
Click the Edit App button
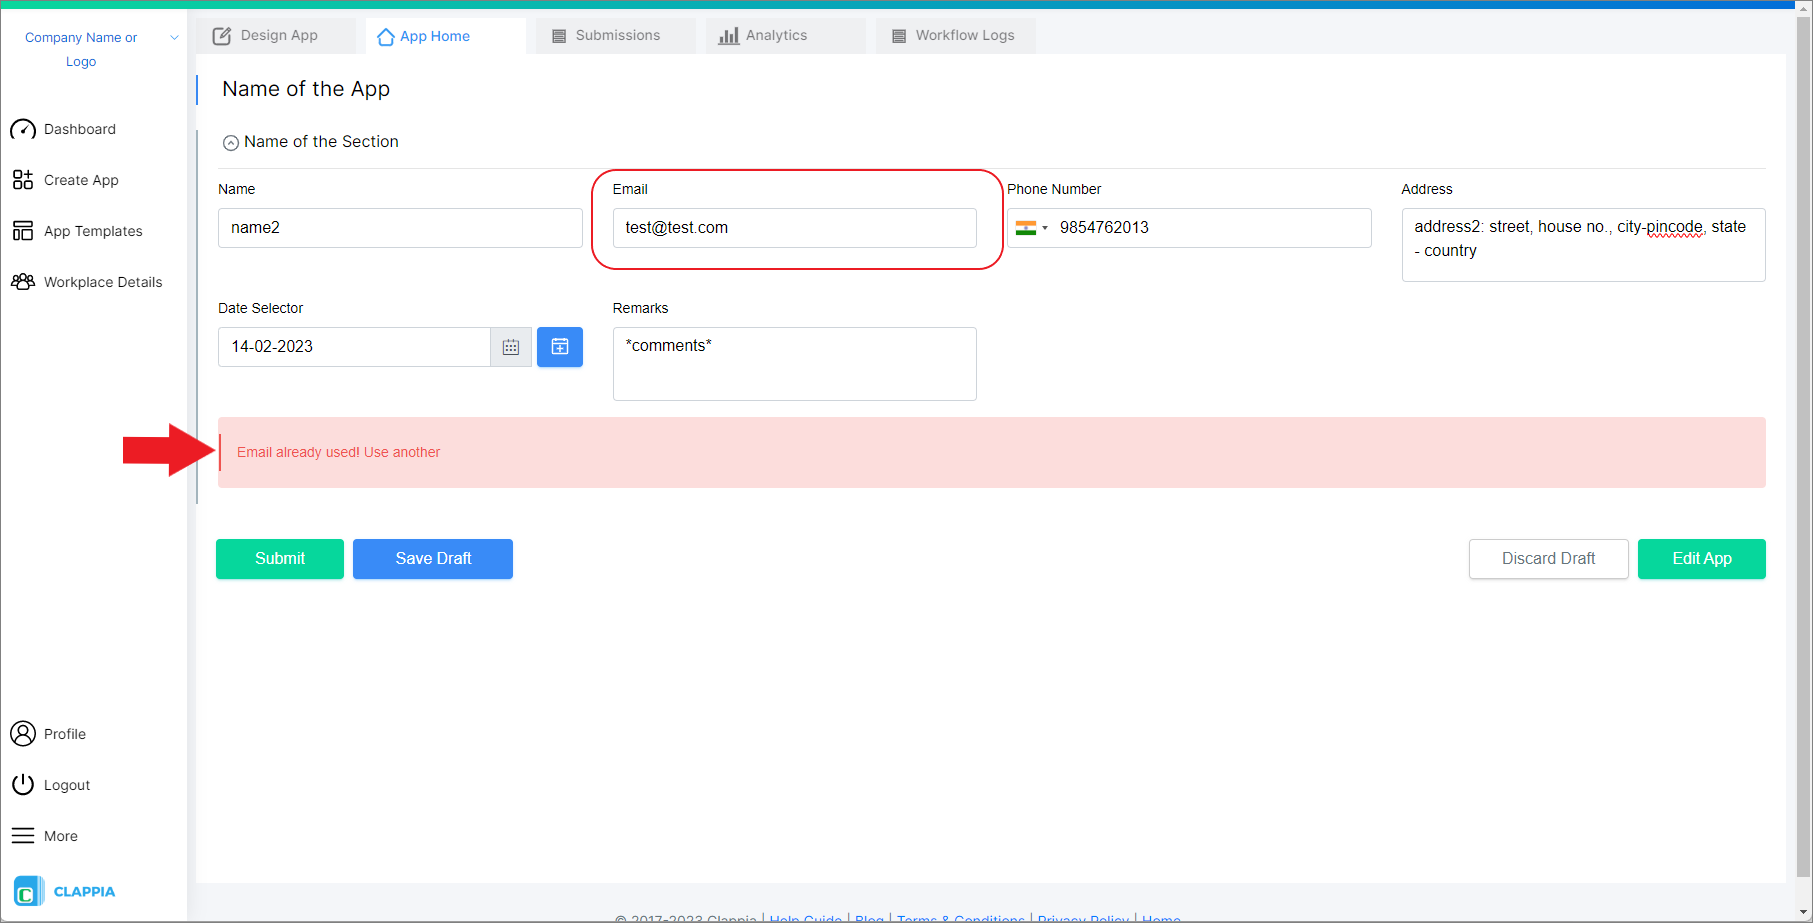[x=1701, y=559]
